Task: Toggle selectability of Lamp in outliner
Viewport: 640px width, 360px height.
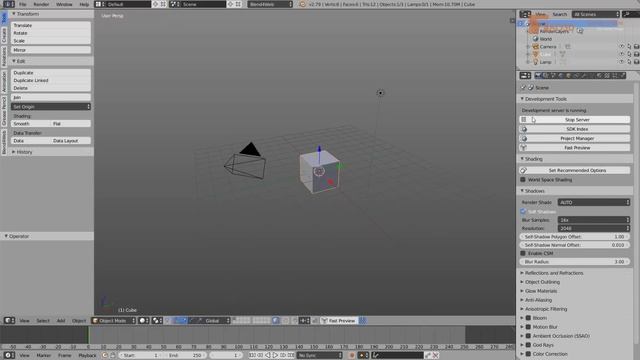Action: [629, 62]
